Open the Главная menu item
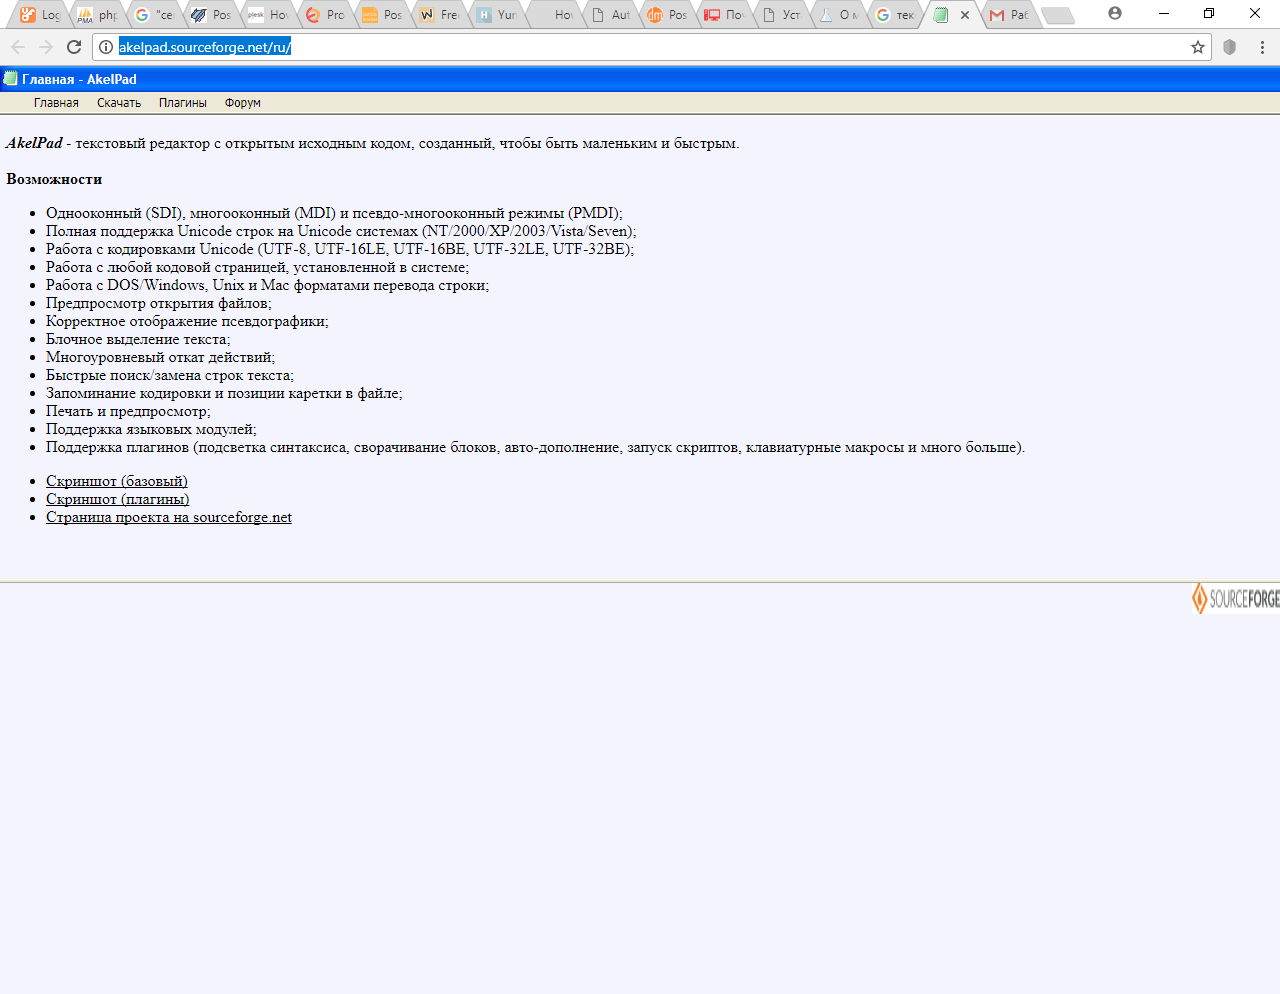This screenshot has width=1280, height=994. click(x=56, y=103)
